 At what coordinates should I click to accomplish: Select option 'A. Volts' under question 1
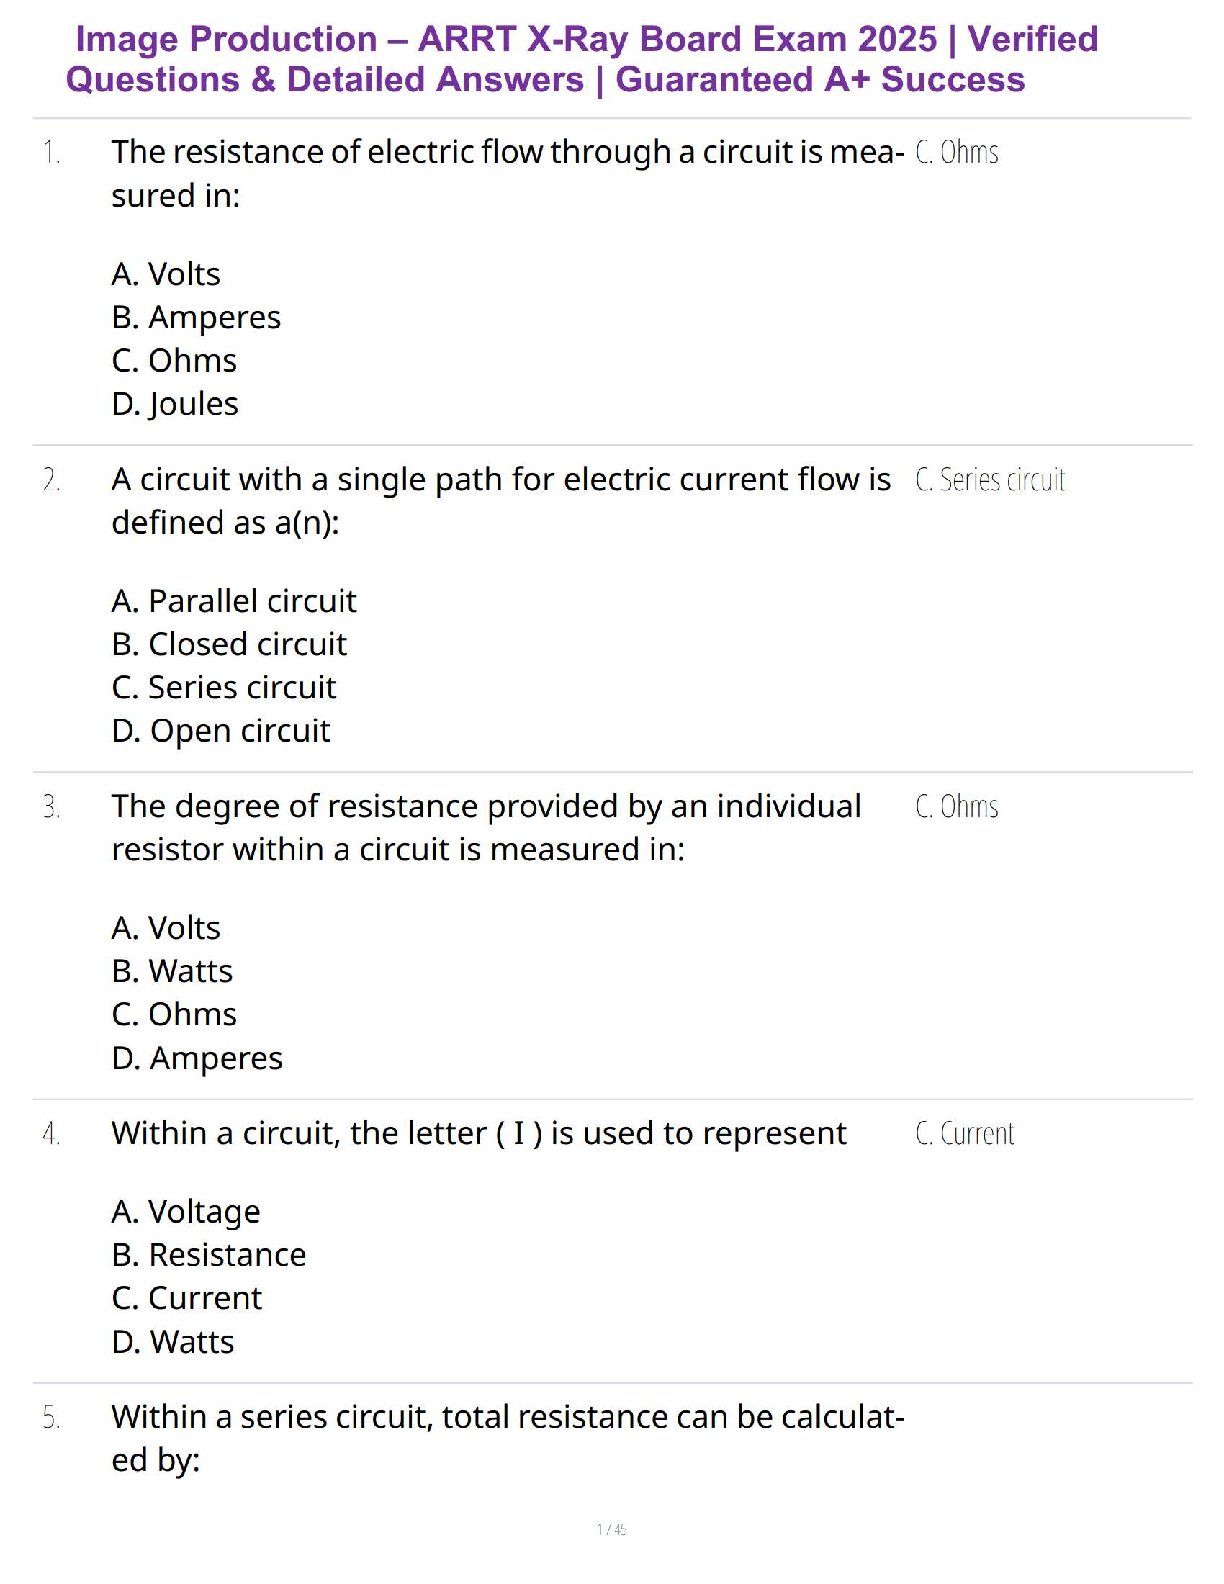pyautogui.click(x=166, y=274)
